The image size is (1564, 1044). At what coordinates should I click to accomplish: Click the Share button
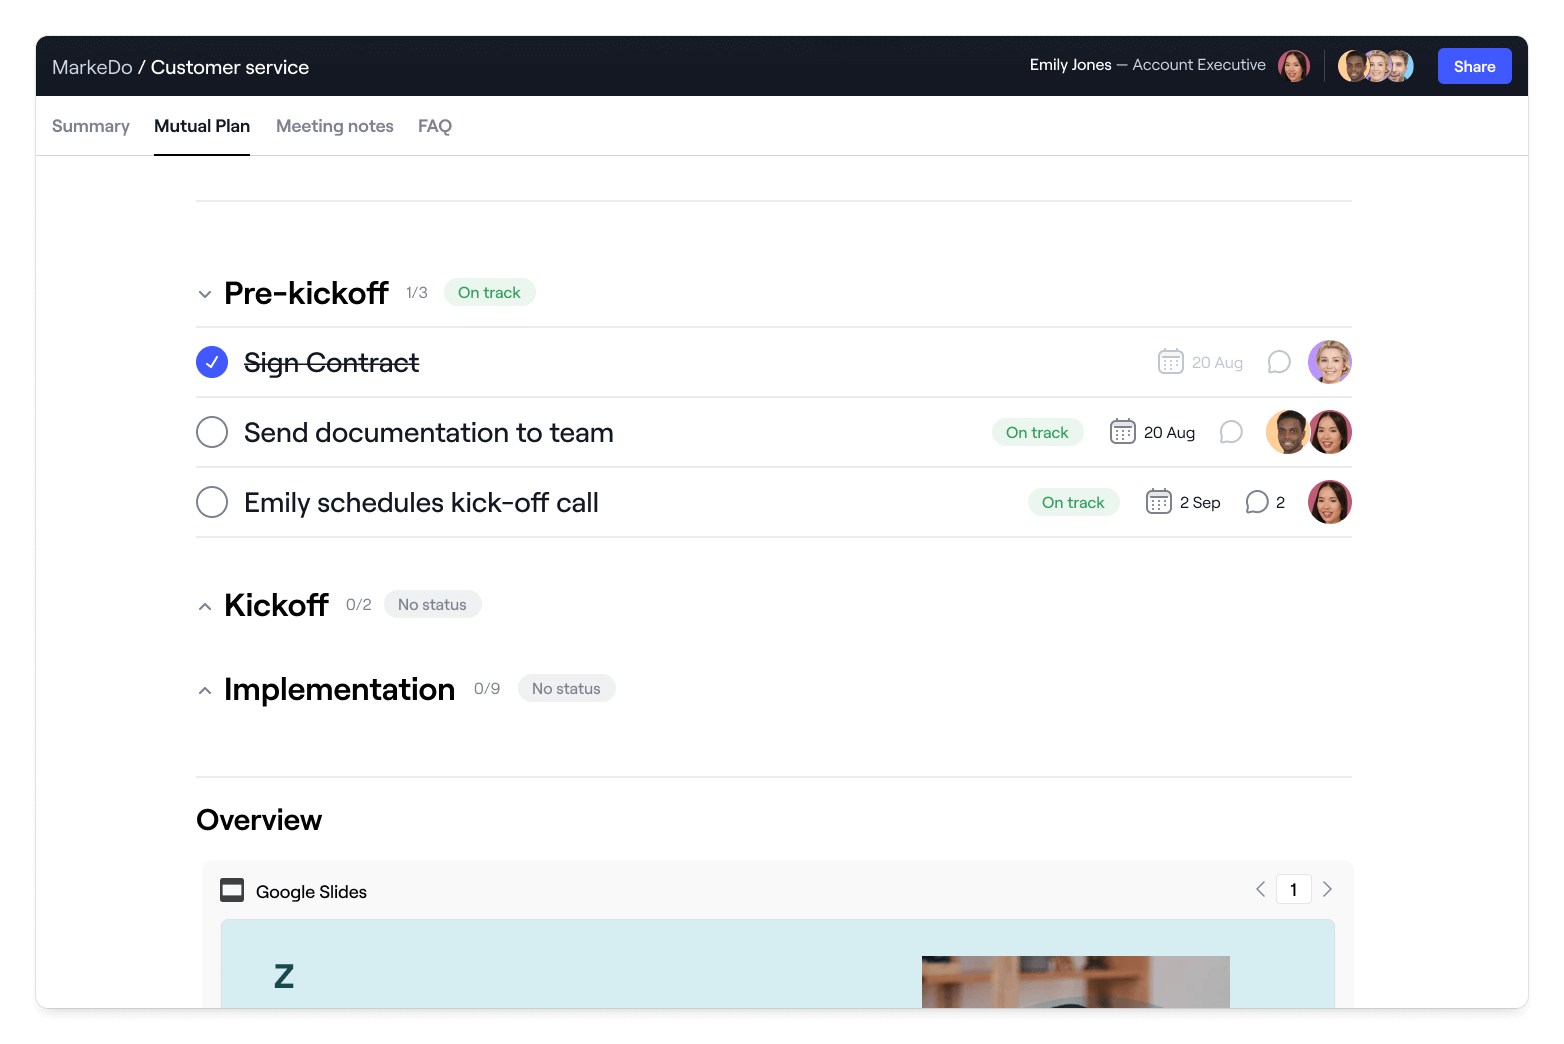(1474, 65)
